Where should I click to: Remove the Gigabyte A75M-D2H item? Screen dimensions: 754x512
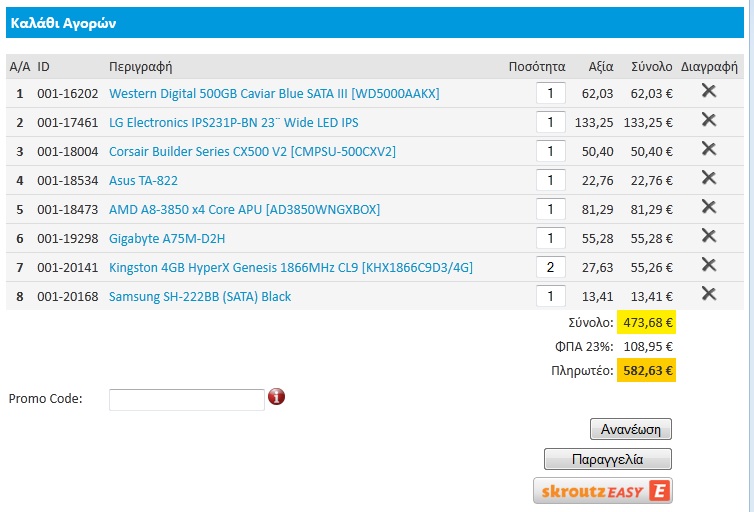pos(709,236)
